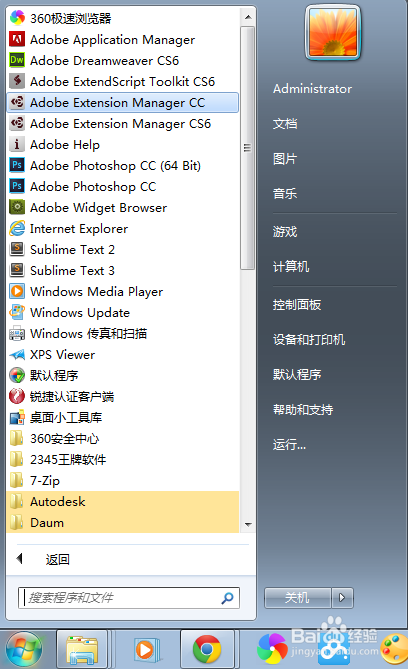This screenshot has width=408, height=669.
Task: Launch Internet Explorer icon
Action: click(x=17, y=228)
